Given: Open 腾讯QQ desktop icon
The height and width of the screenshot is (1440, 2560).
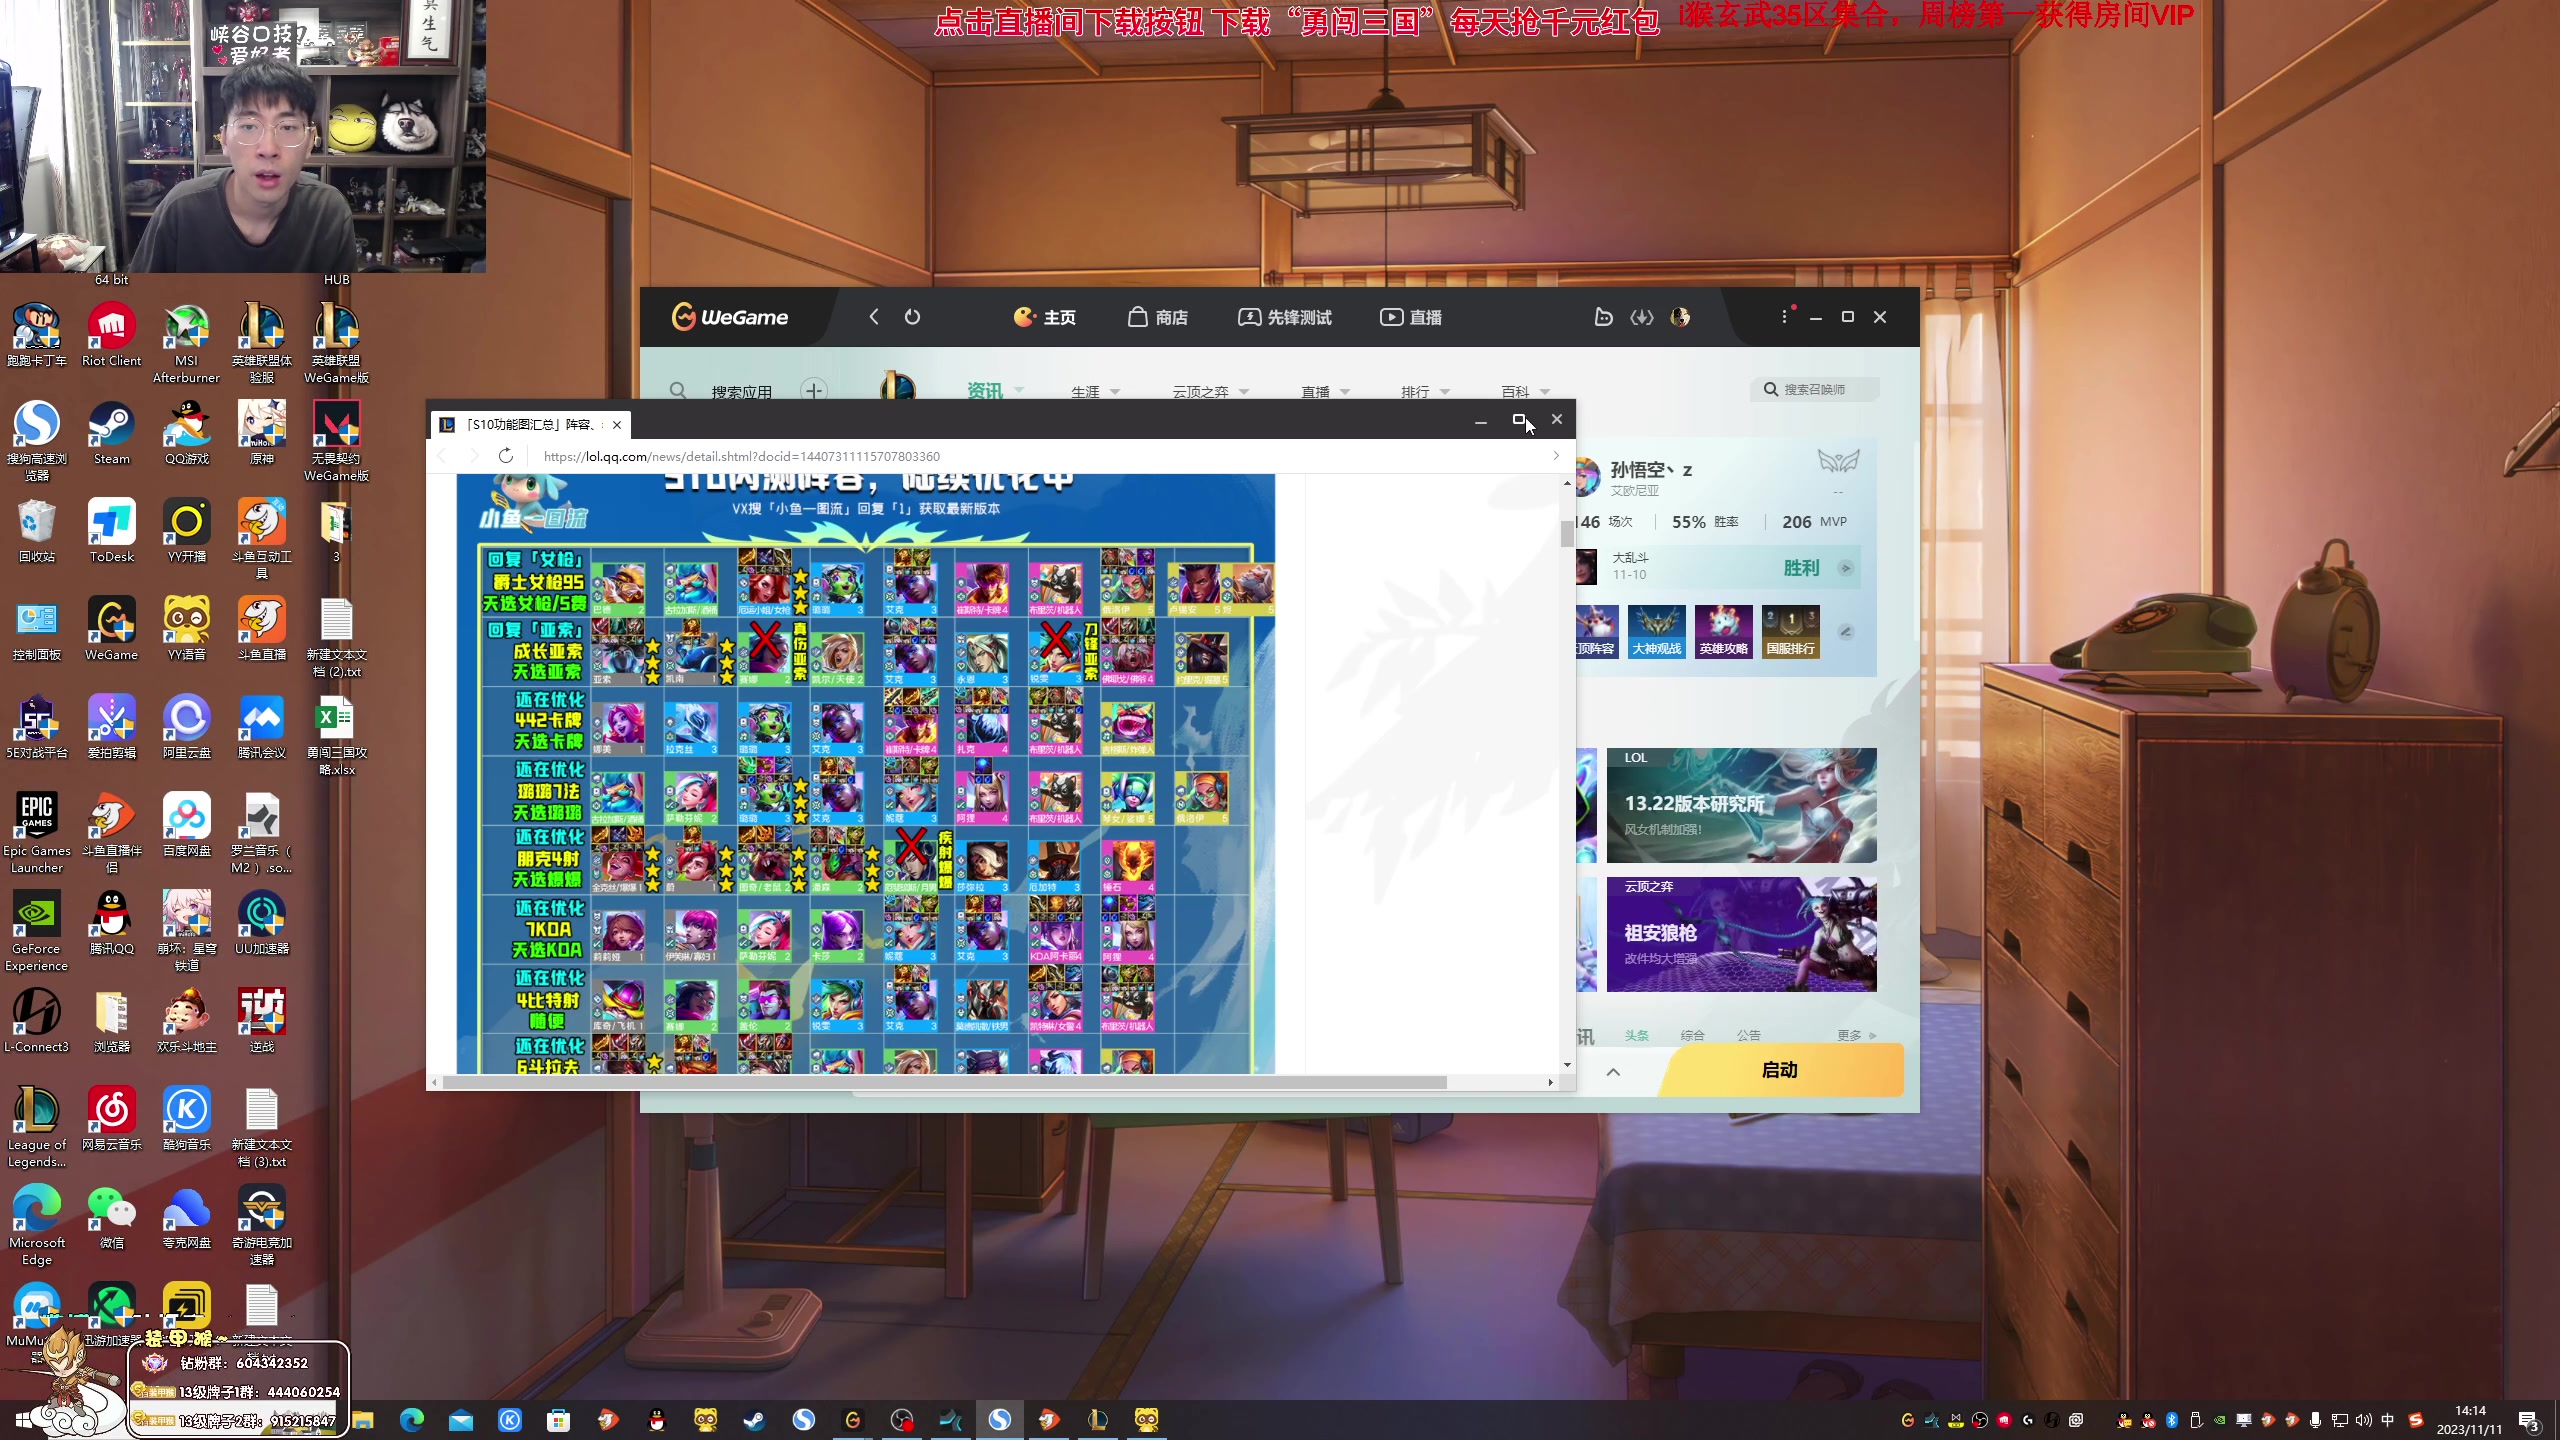Looking at the screenshot, I should pos(111,924).
